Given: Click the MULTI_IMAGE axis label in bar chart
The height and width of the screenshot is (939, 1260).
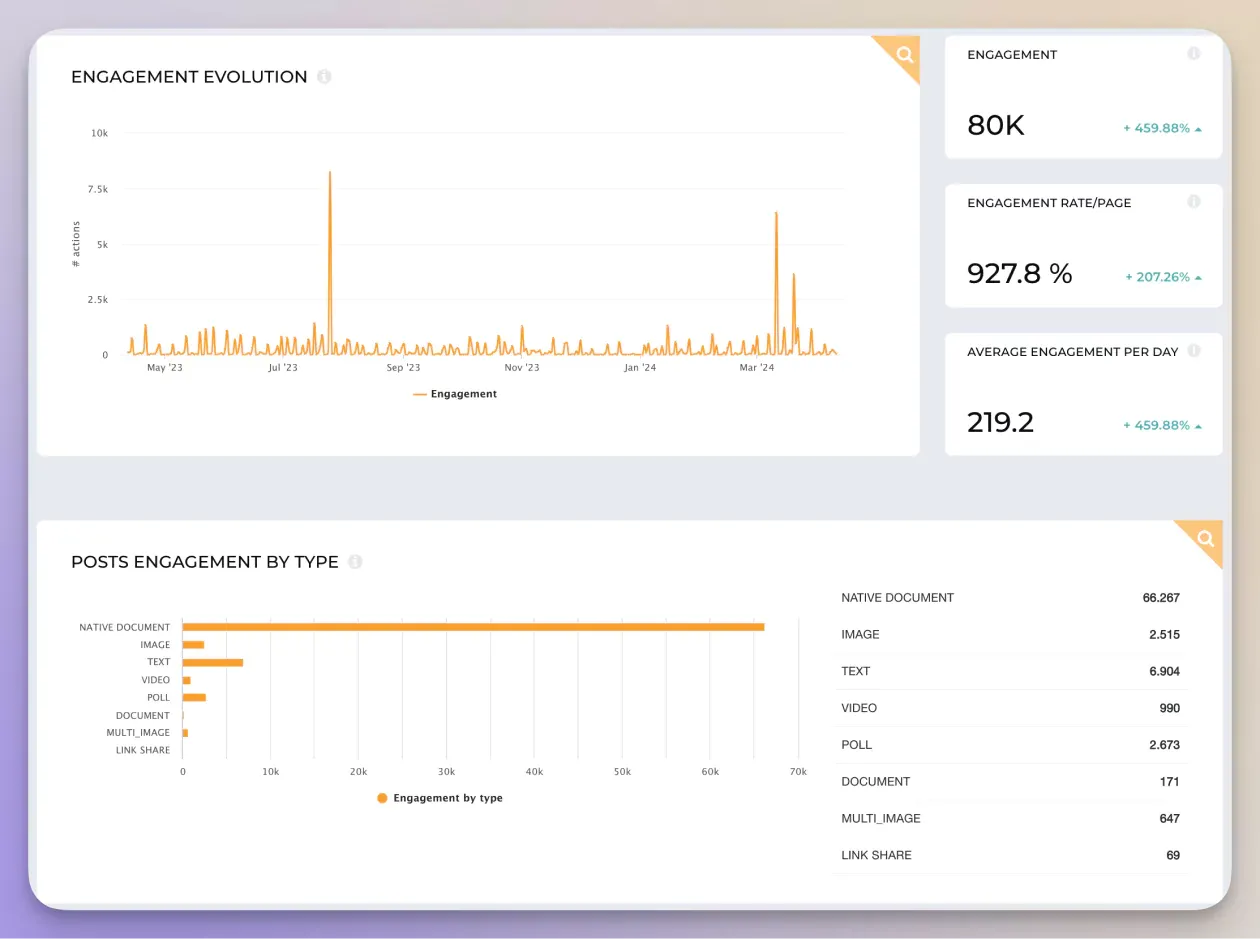Looking at the screenshot, I should pyautogui.click(x=138, y=733).
